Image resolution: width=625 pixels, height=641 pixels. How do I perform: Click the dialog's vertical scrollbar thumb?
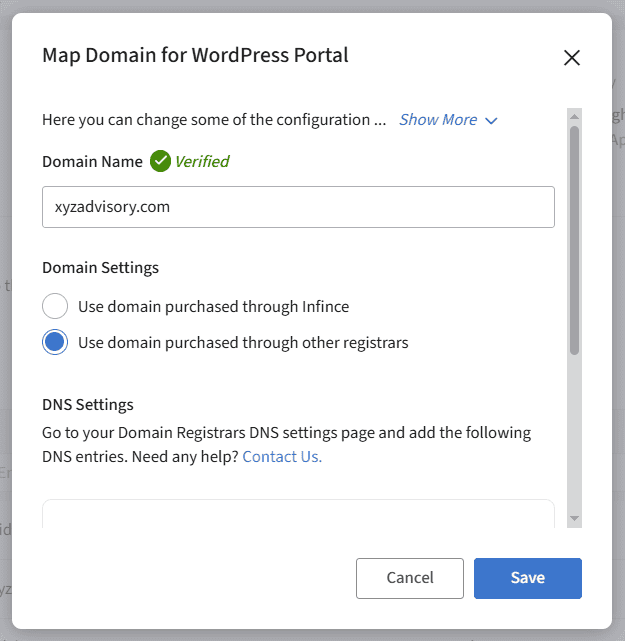(x=574, y=240)
